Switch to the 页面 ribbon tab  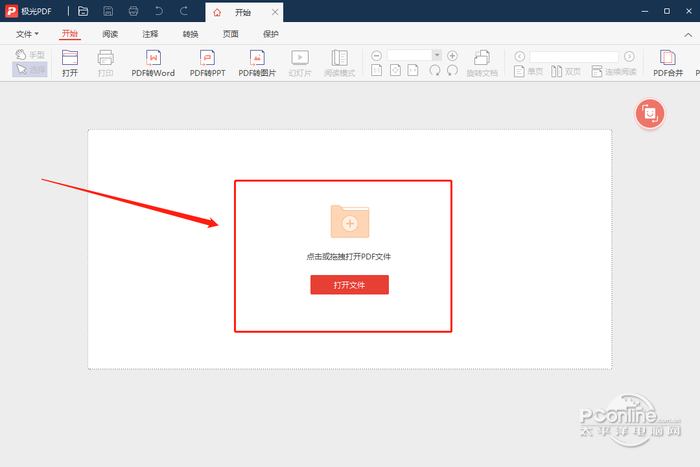click(230, 34)
